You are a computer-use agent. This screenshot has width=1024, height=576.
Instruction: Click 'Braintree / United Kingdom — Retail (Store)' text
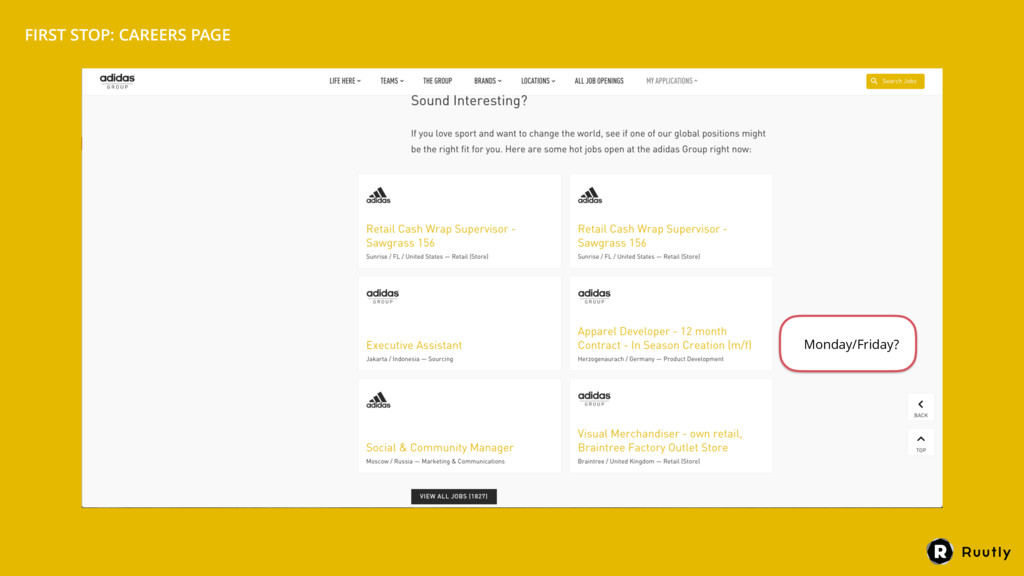coord(639,462)
